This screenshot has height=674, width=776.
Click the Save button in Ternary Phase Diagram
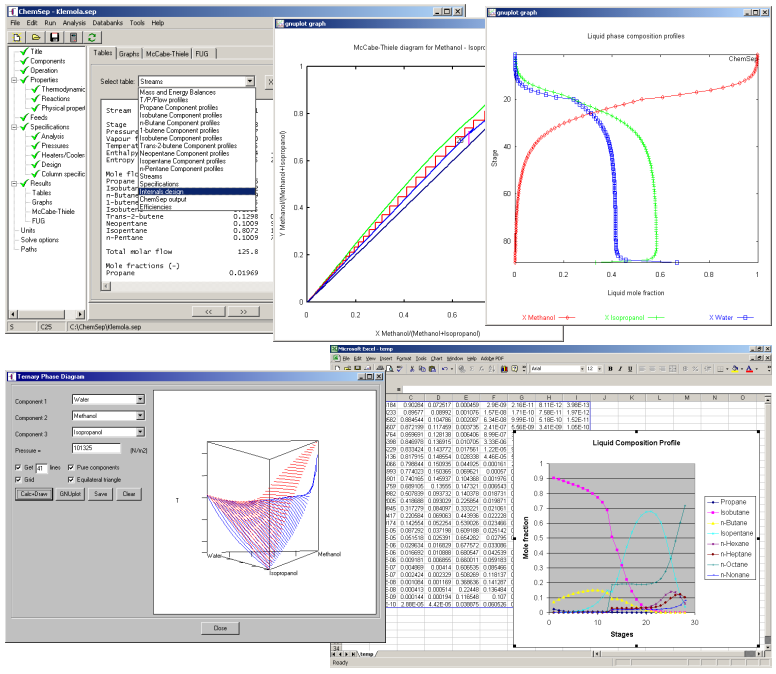pos(100,494)
